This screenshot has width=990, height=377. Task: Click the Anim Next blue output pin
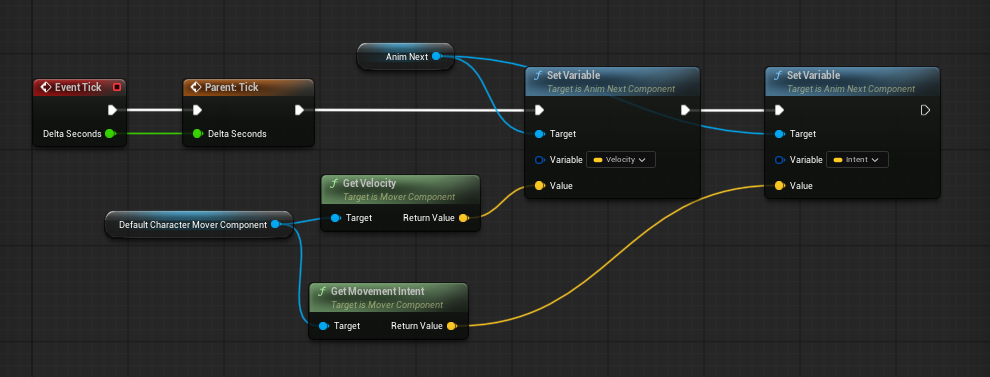[436, 57]
